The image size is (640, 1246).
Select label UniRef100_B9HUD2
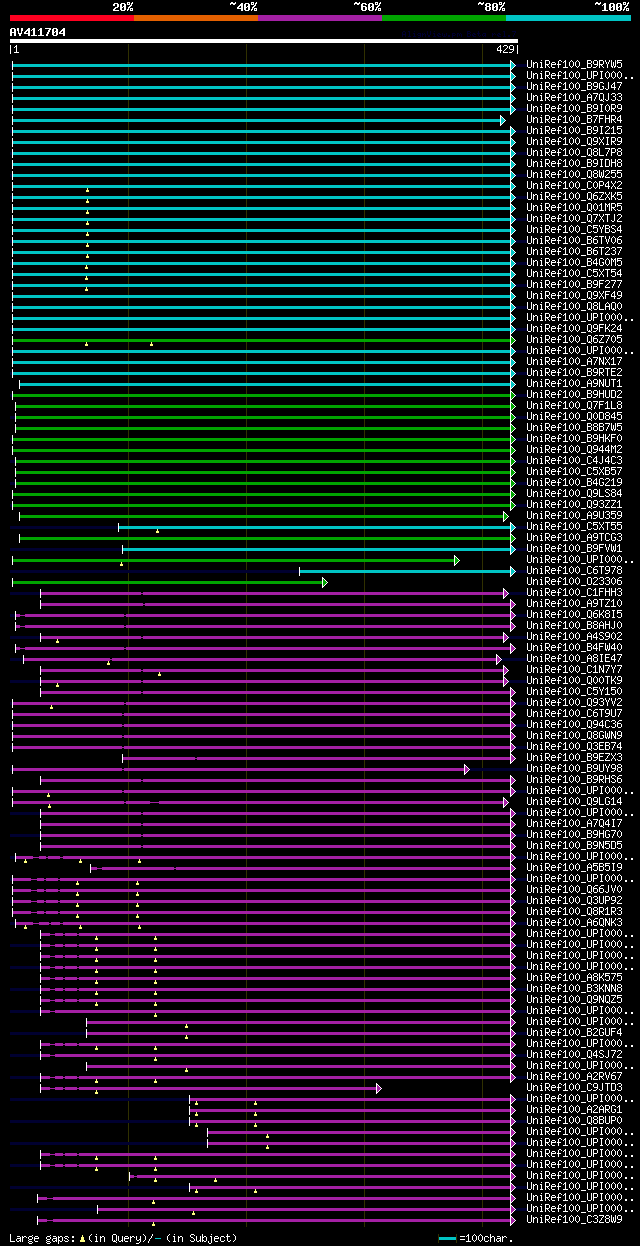tap(574, 395)
